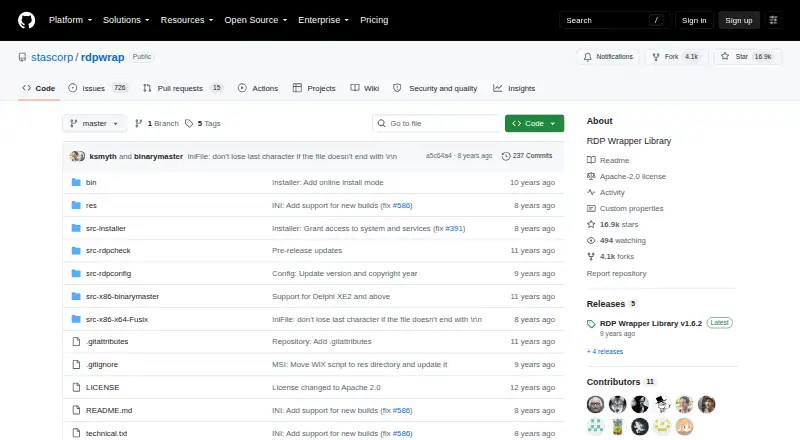The width and height of the screenshot is (800, 440).
Task: Click the Sign up button
Action: (739, 20)
